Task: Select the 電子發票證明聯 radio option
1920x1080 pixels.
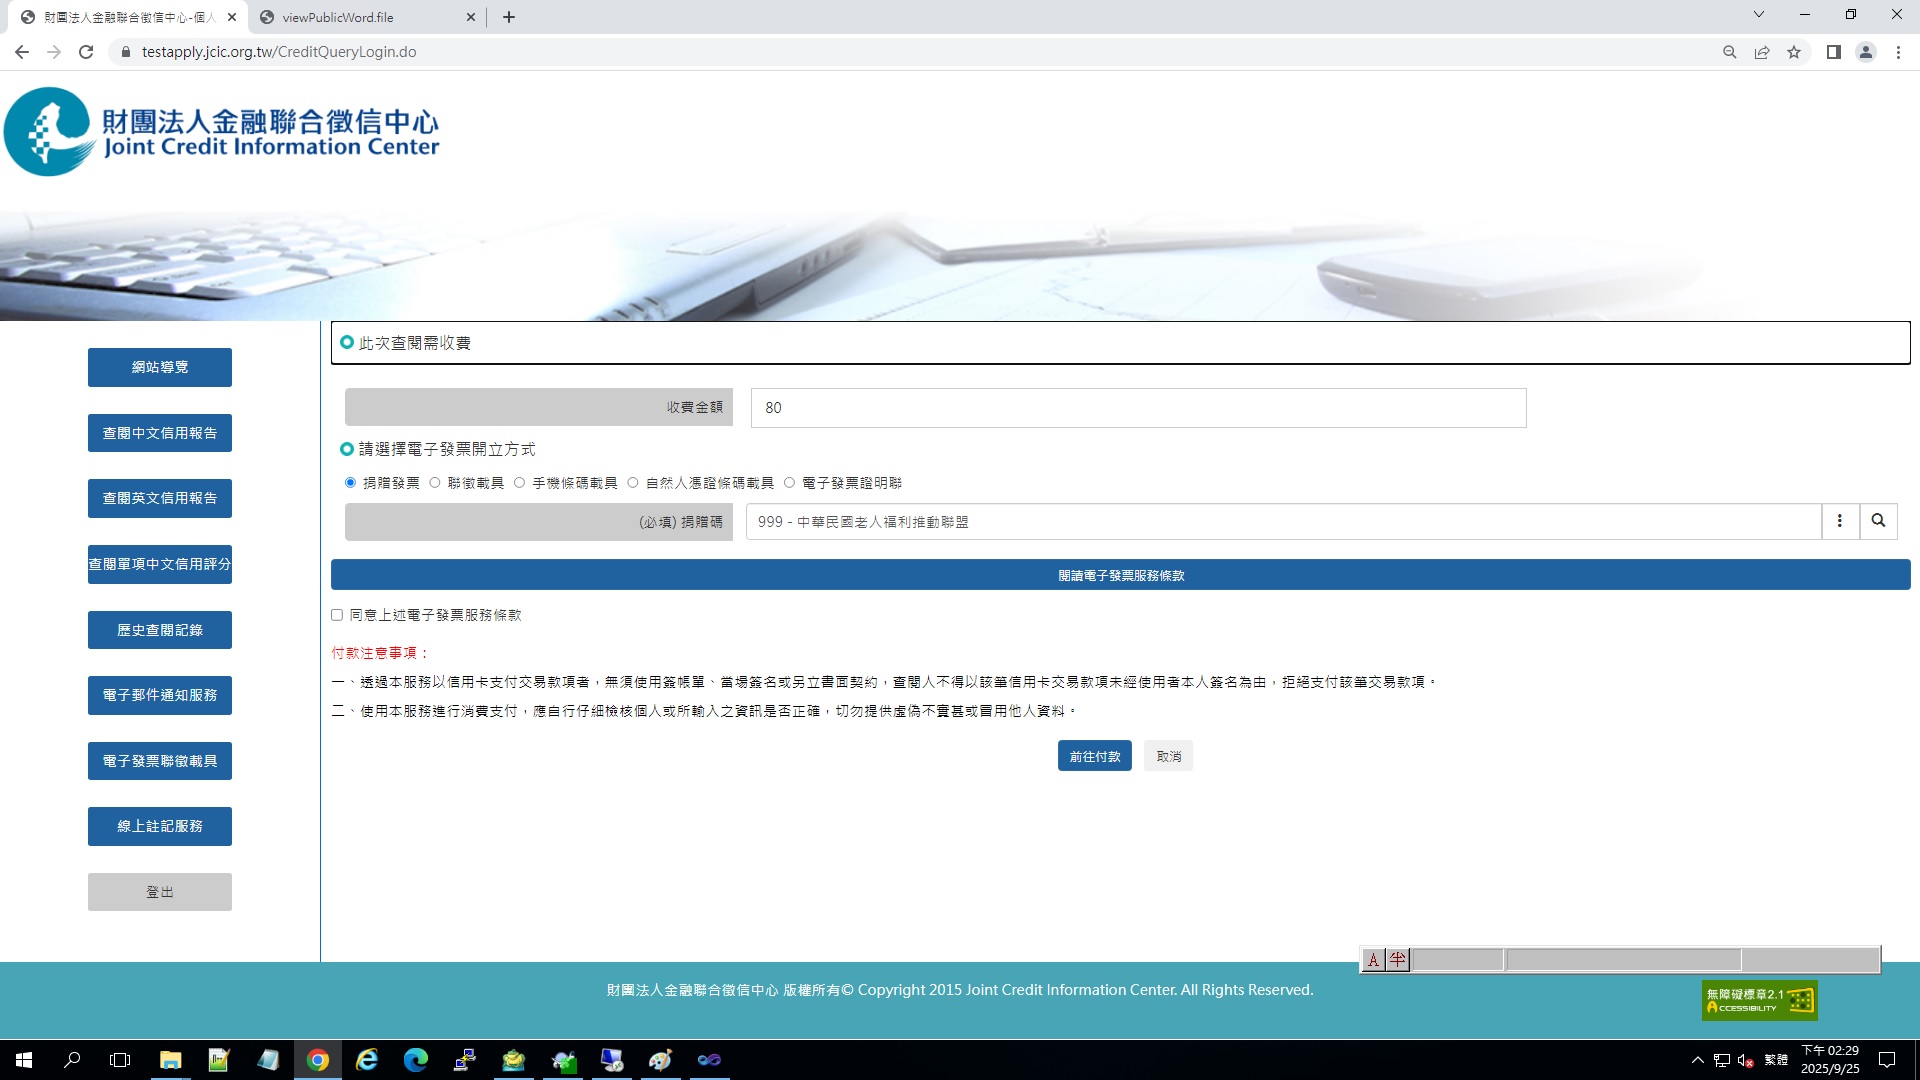Action: coord(790,483)
